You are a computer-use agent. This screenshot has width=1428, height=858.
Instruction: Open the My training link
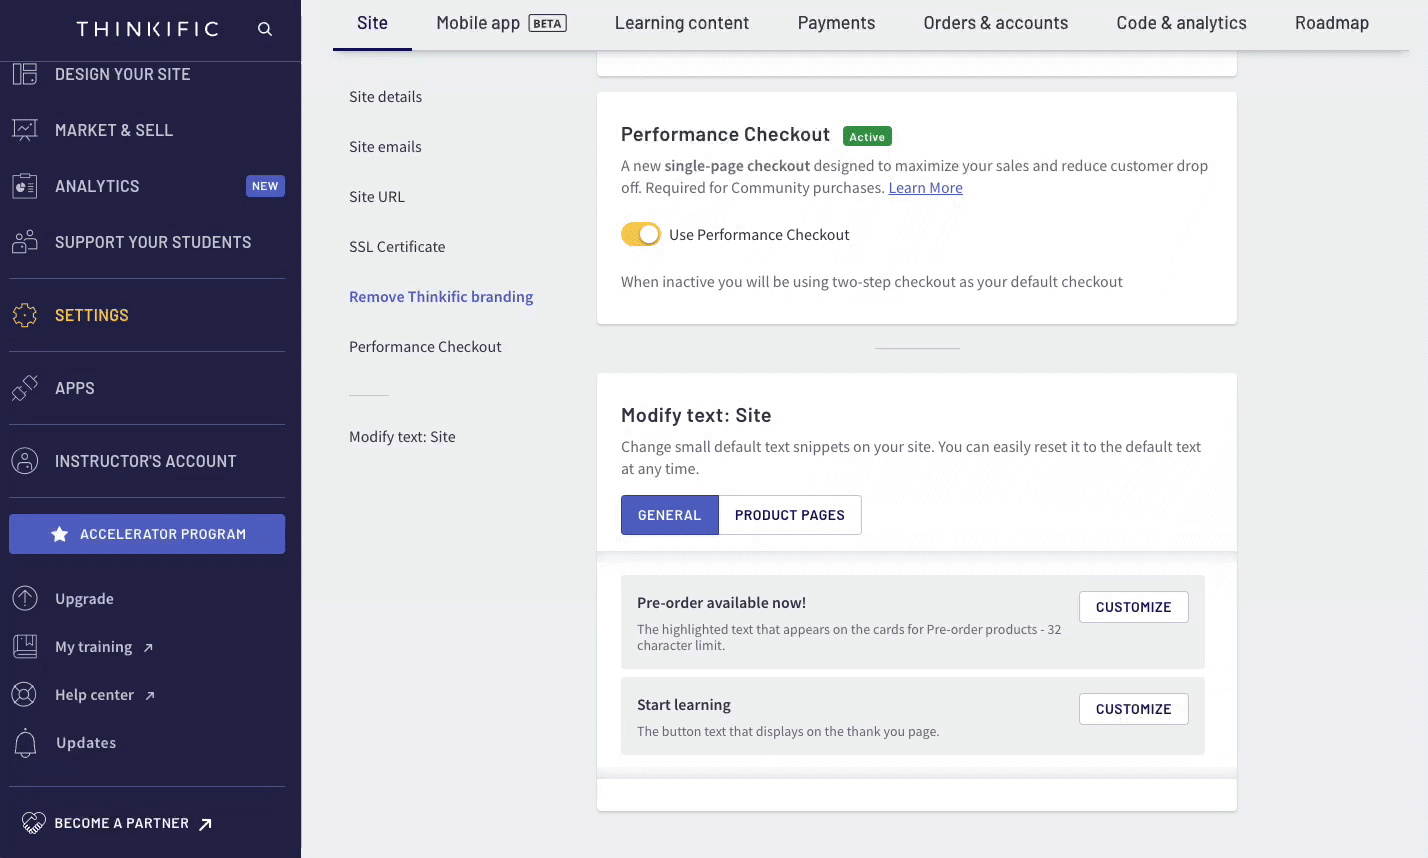click(93, 647)
